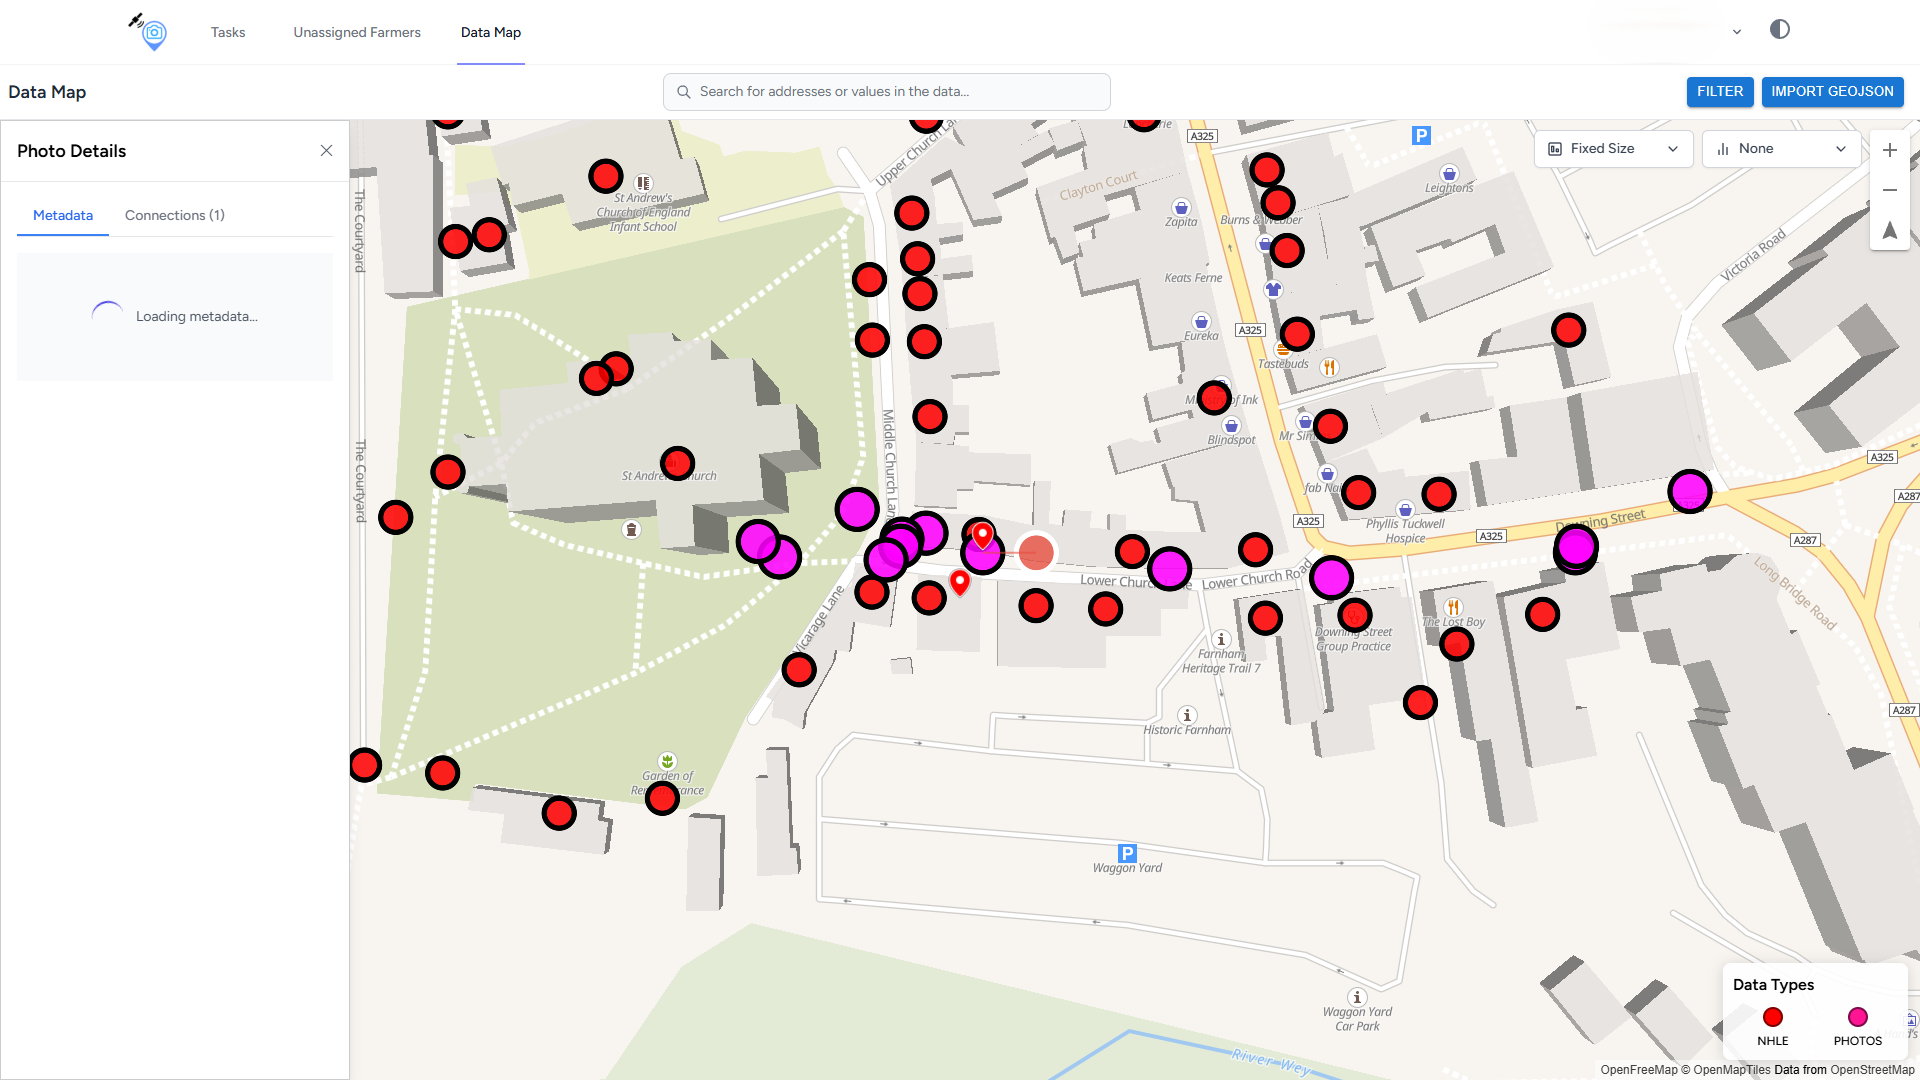Image resolution: width=1920 pixels, height=1080 pixels.
Task: Toggle dark mode theme icon
Action: [1779, 30]
